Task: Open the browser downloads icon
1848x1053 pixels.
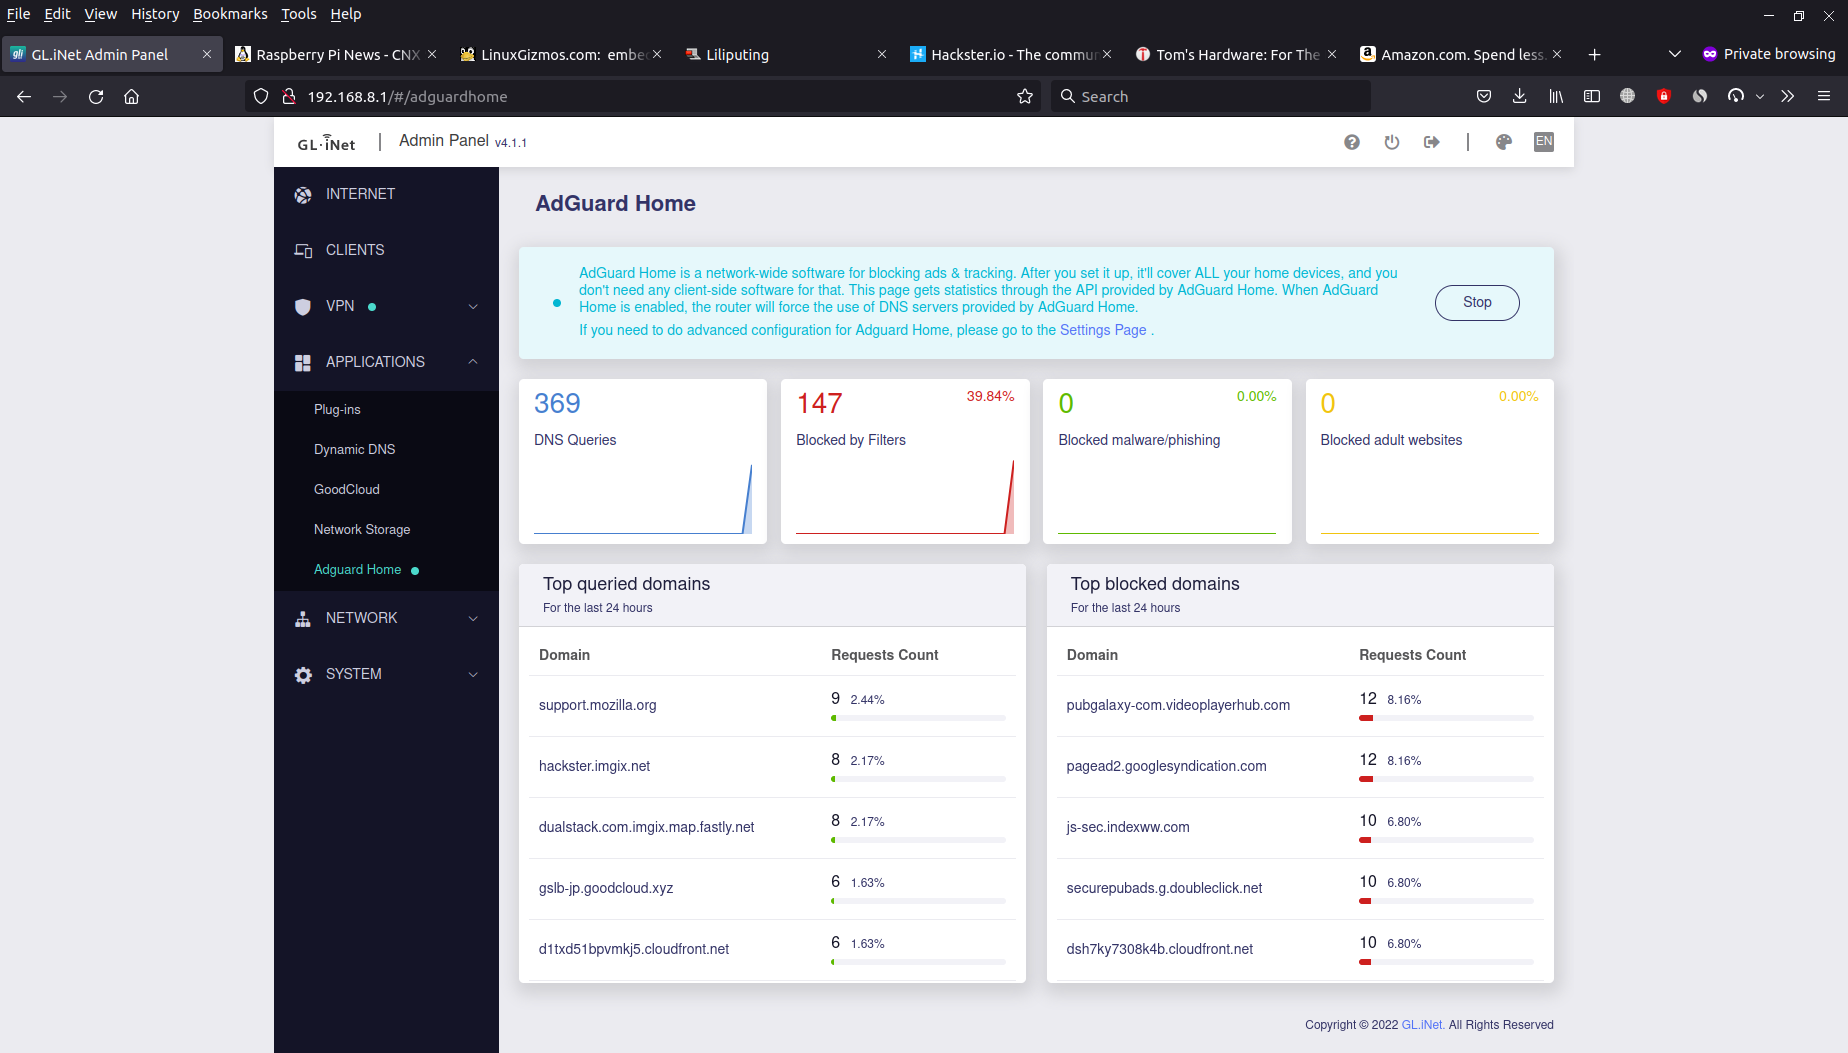Action: click(1519, 97)
